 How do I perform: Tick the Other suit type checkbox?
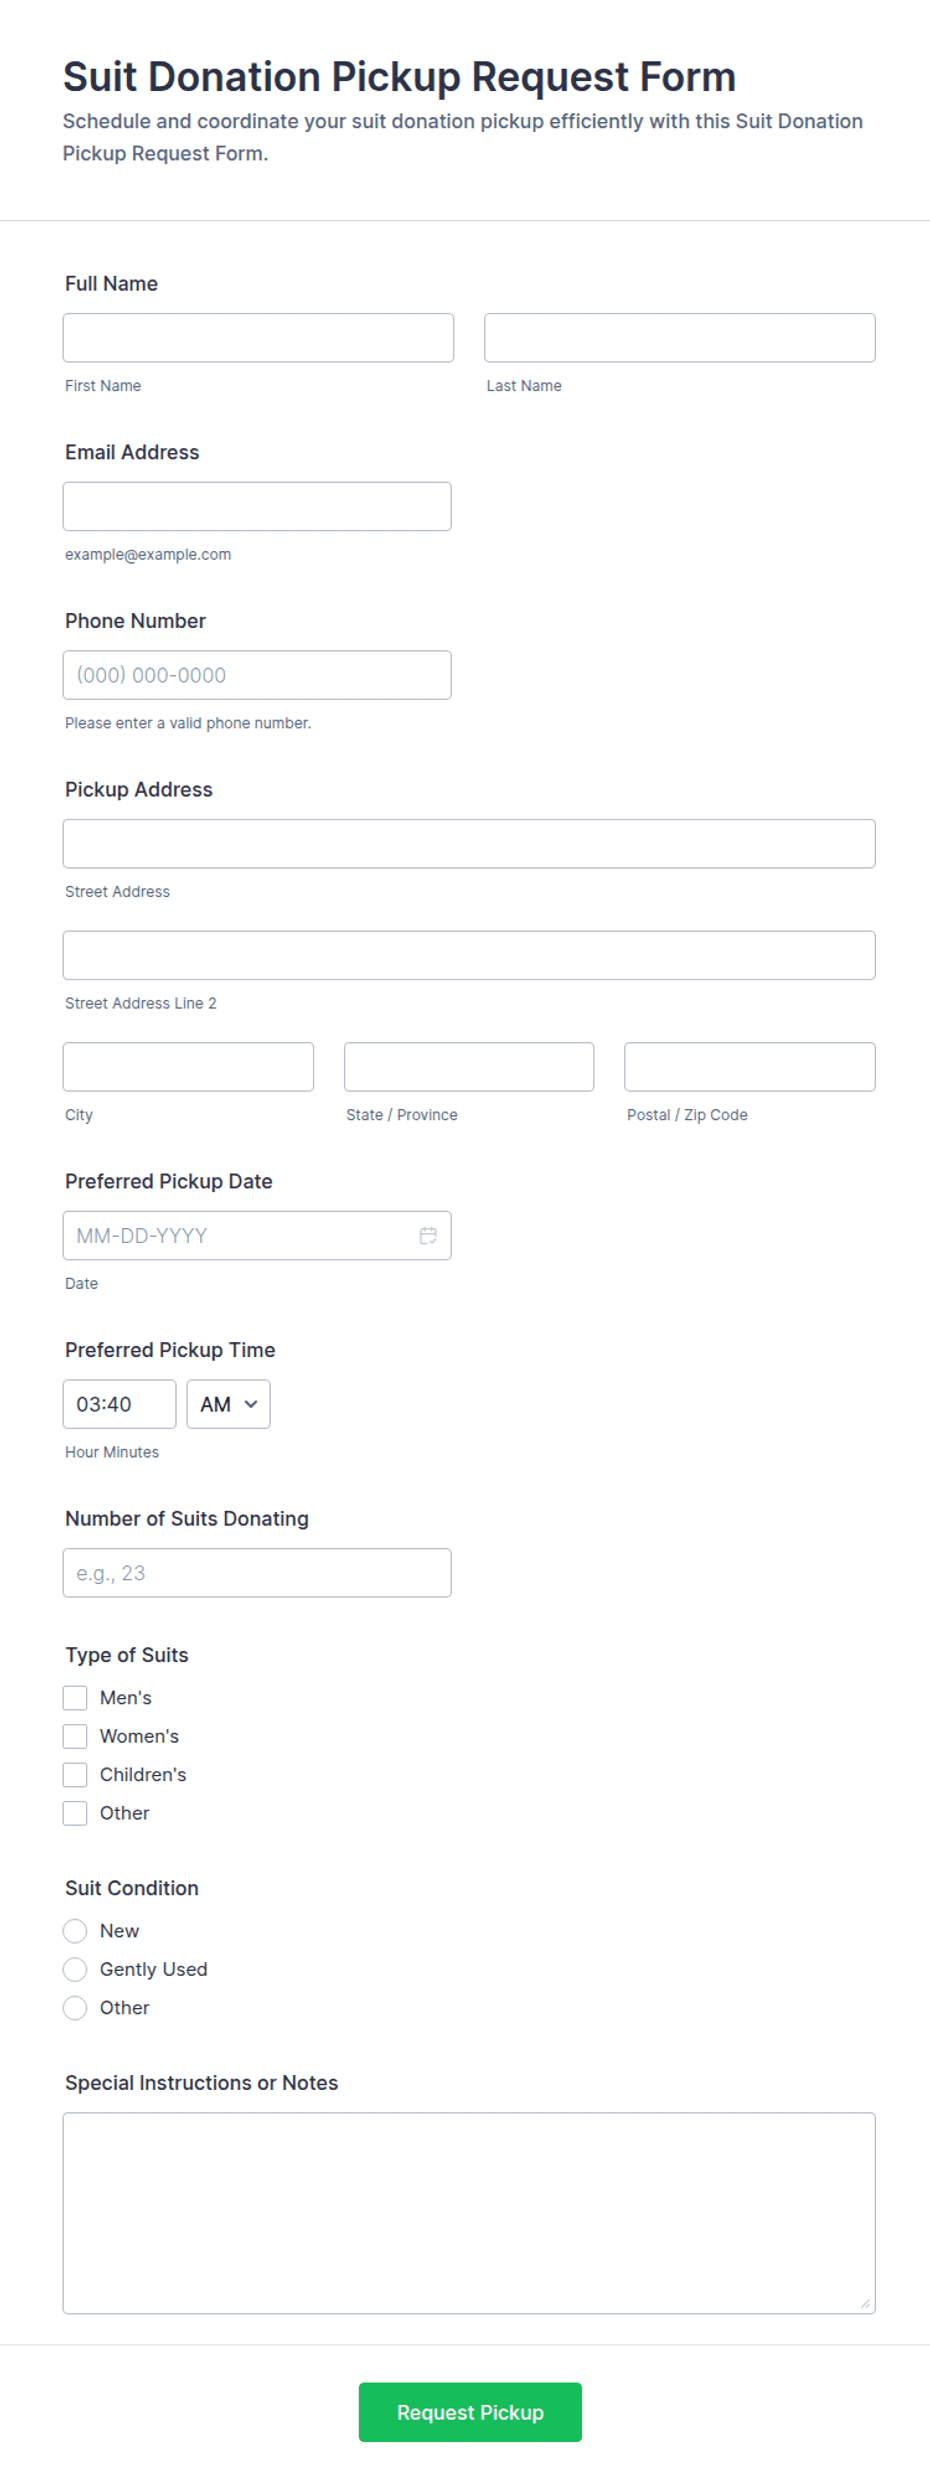(75, 1813)
